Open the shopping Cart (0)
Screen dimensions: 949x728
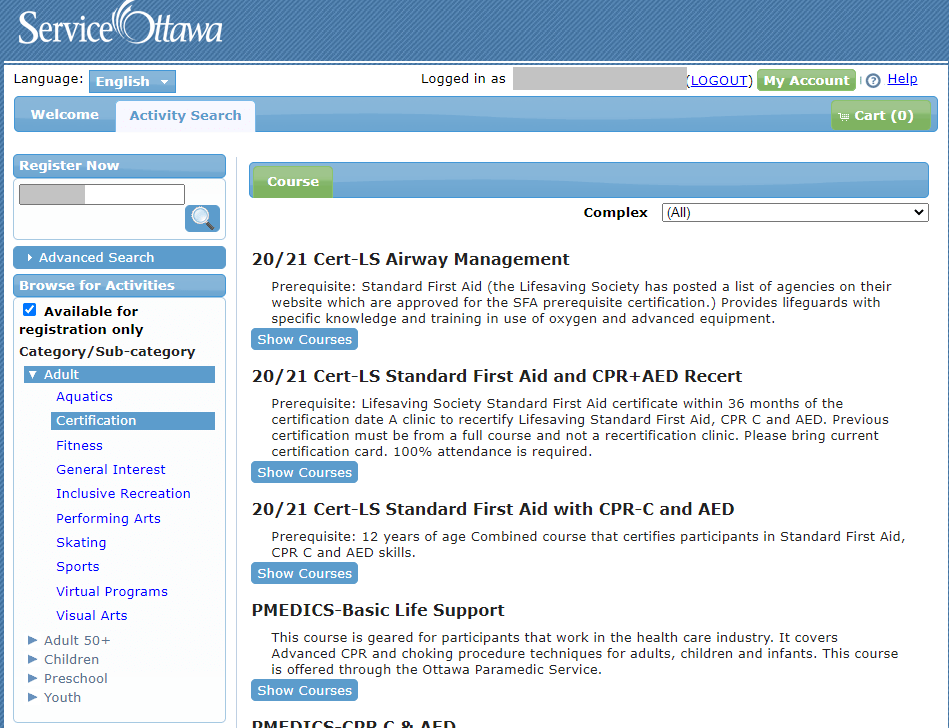click(x=880, y=116)
